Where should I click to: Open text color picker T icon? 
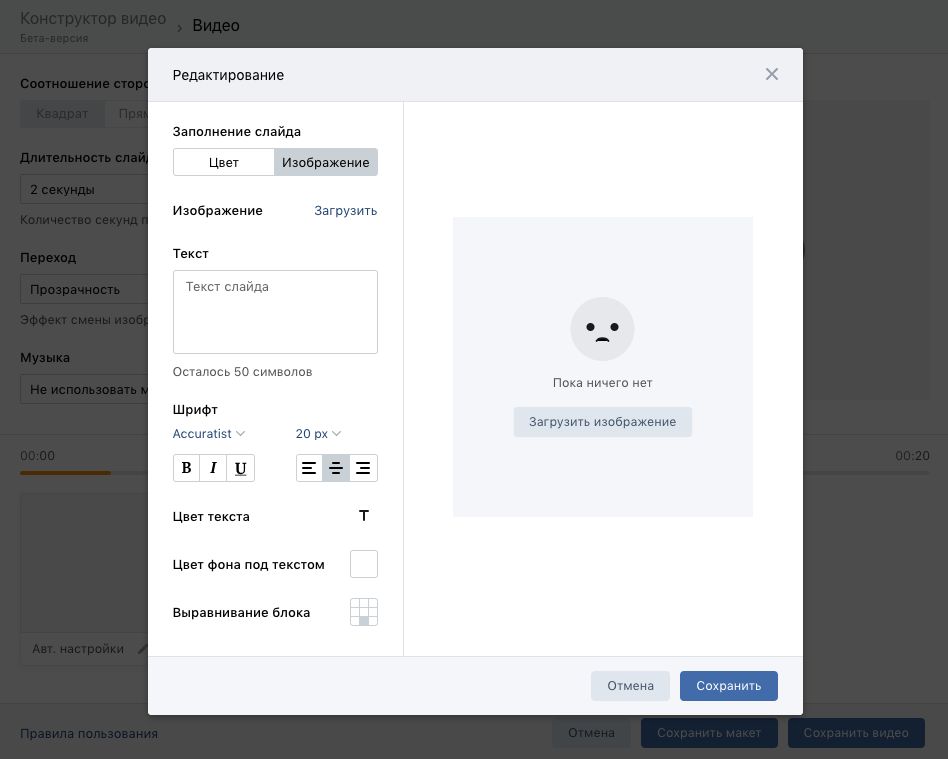pyautogui.click(x=364, y=516)
